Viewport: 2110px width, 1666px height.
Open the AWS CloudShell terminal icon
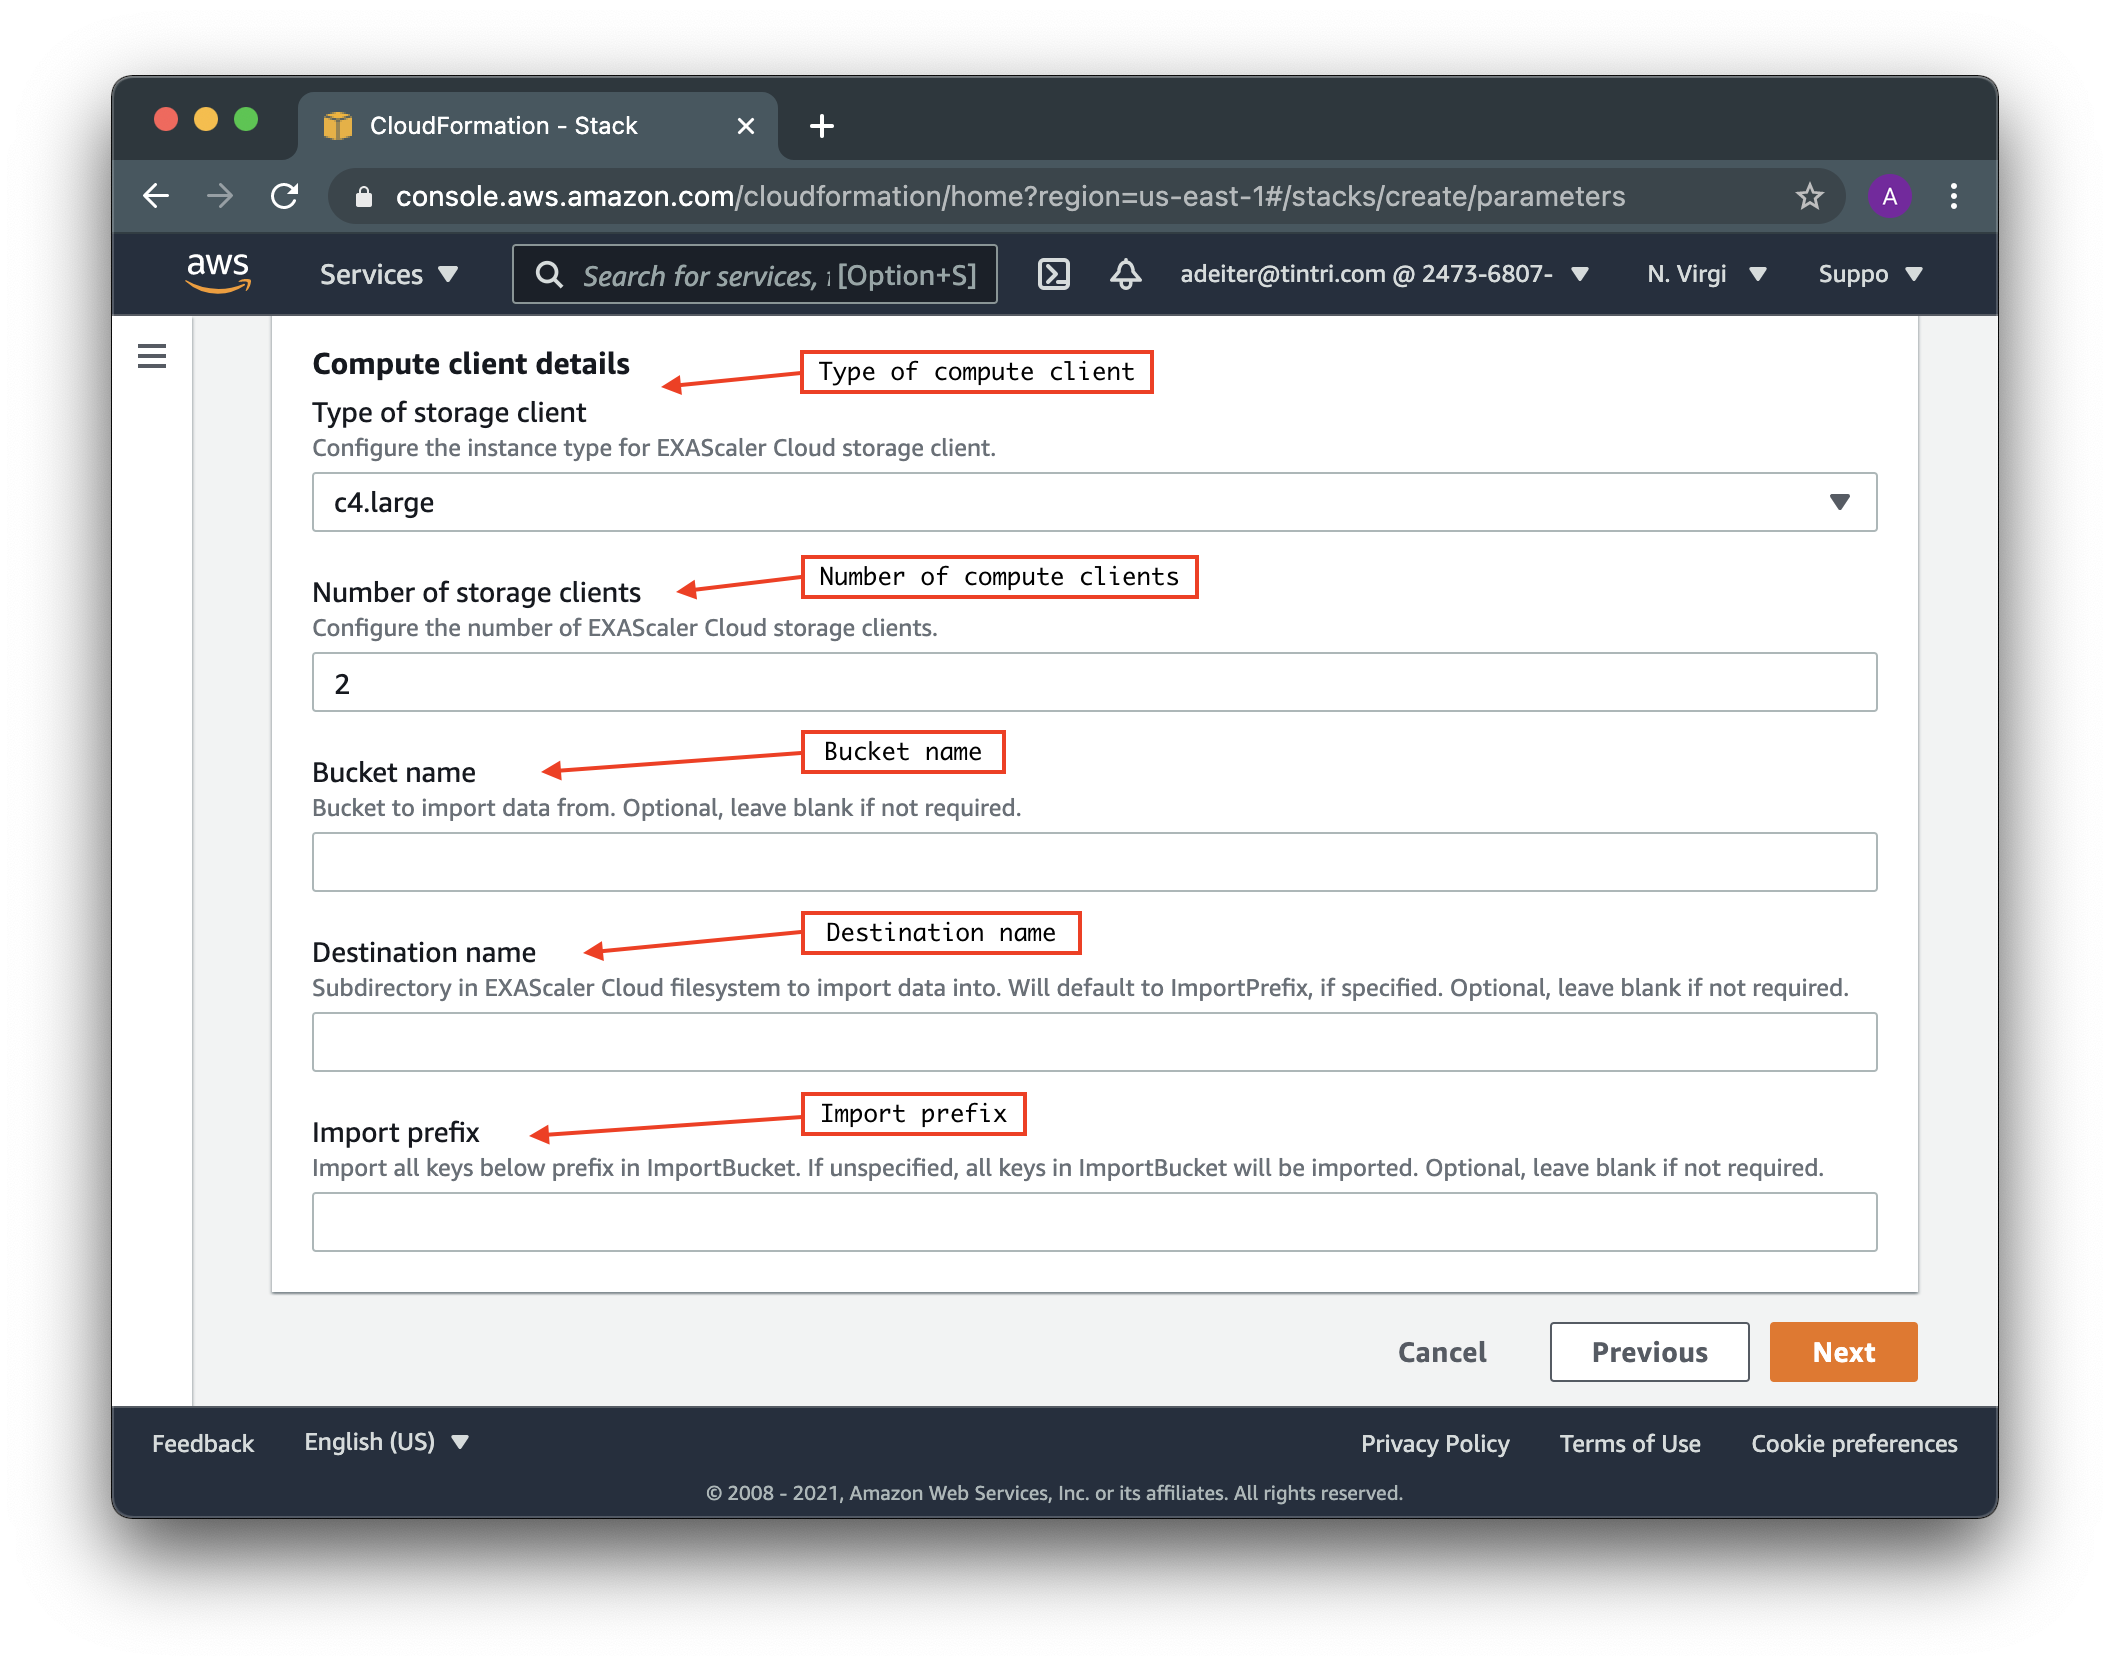pyautogui.click(x=1054, y=274)
